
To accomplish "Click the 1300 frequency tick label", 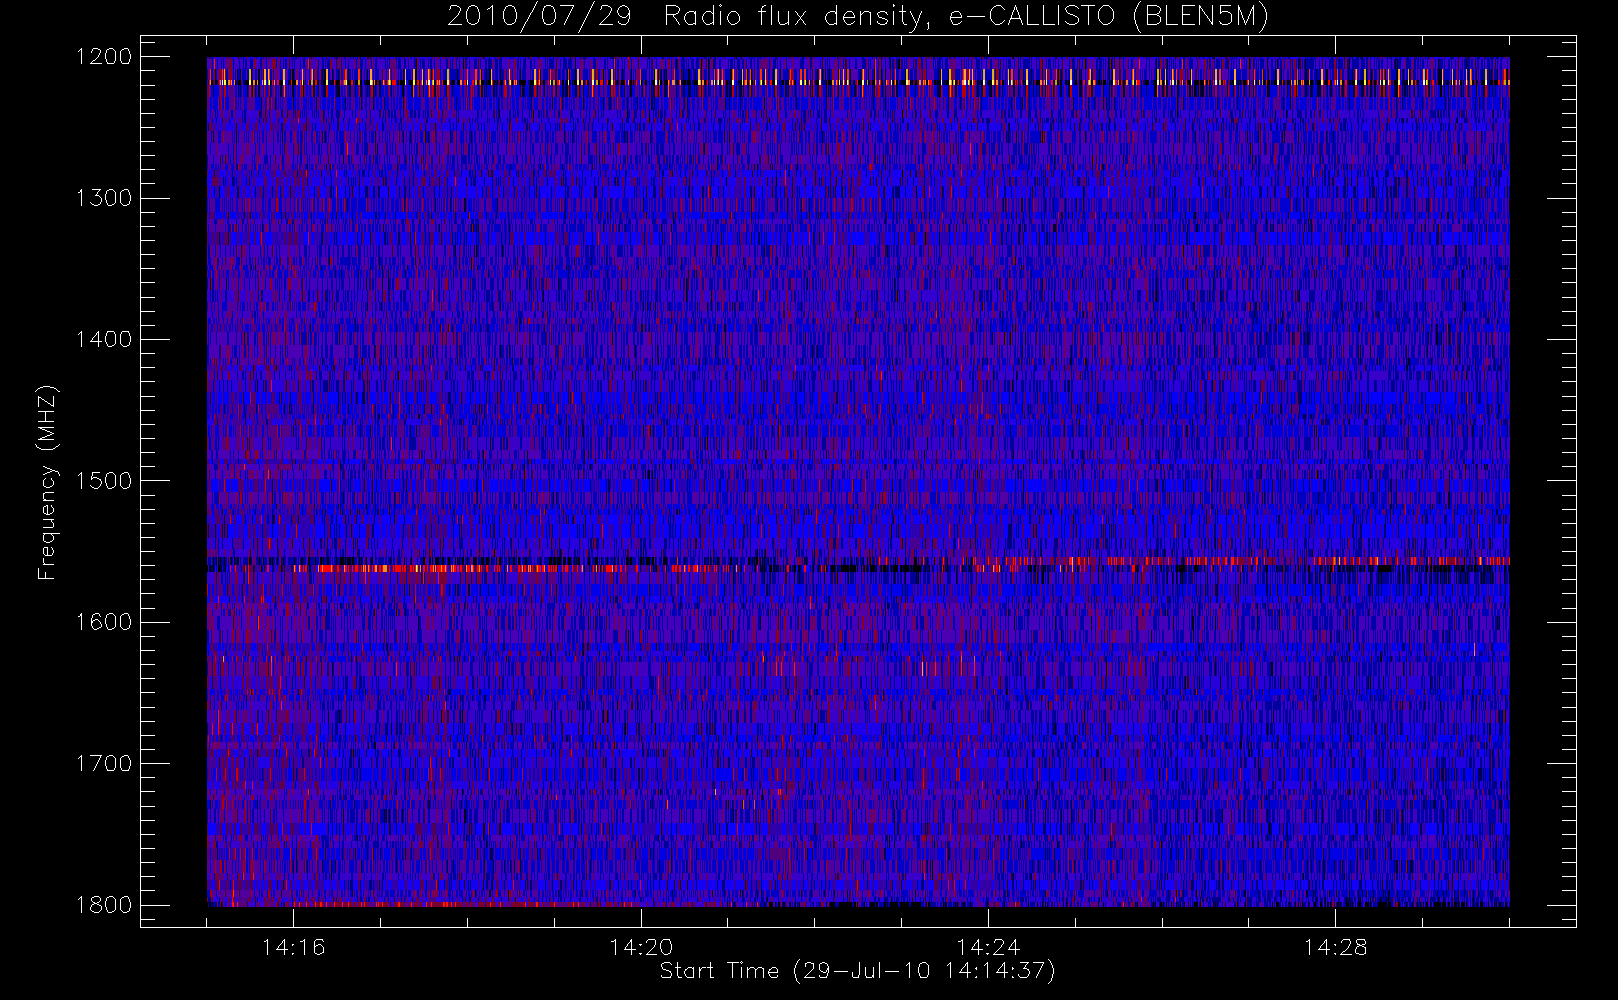I will tap(104, 197).
